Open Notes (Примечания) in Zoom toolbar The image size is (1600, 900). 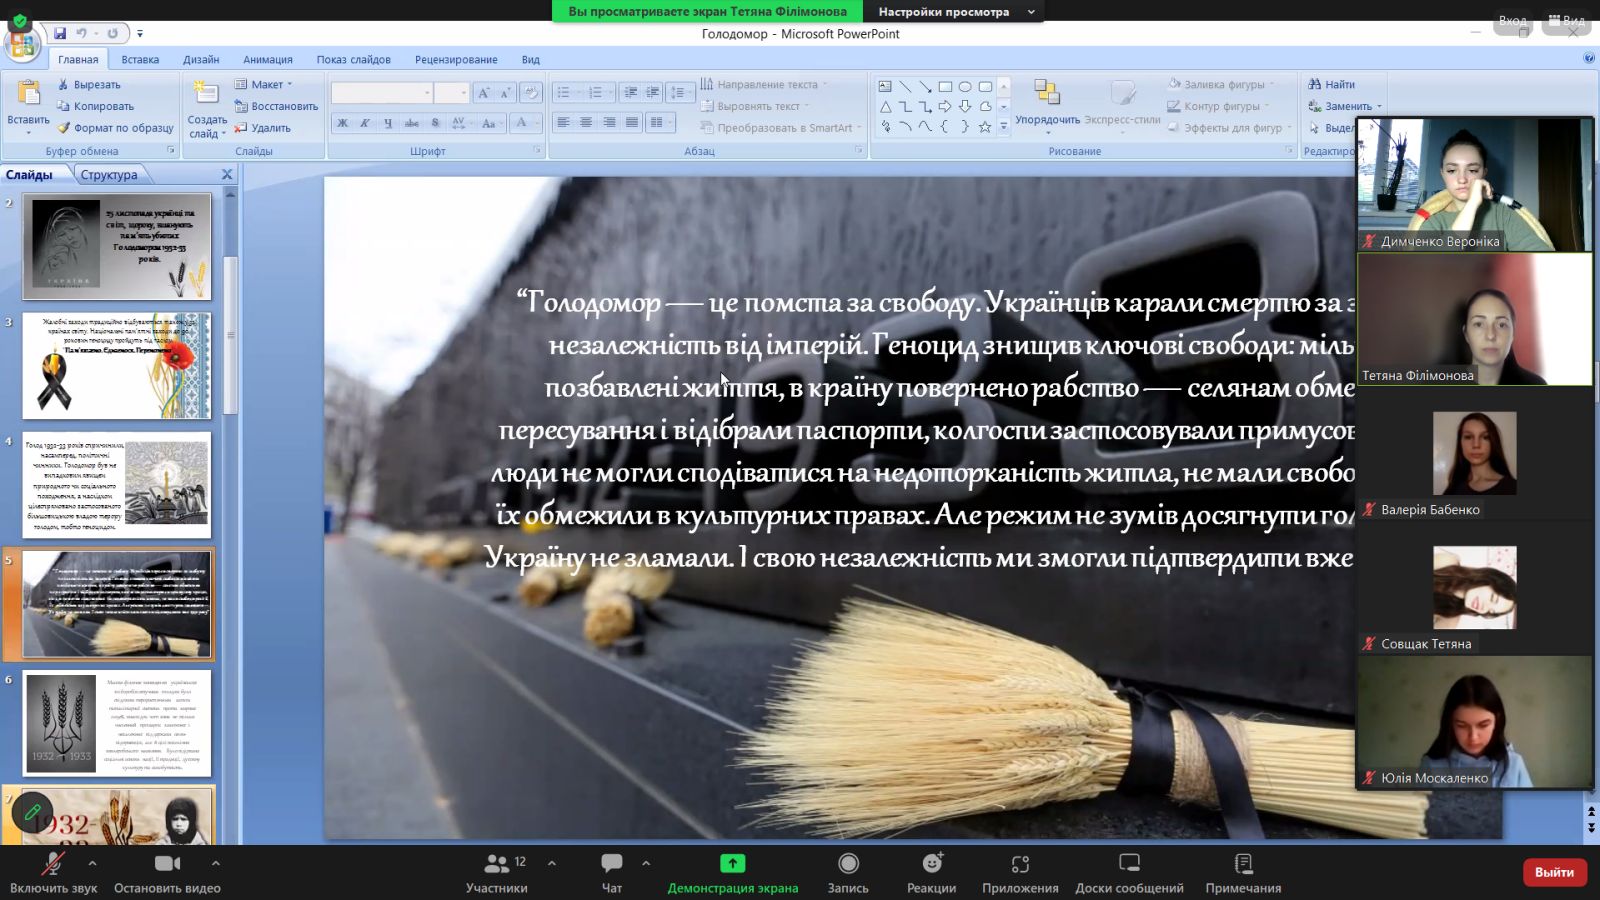(1243, 870)
